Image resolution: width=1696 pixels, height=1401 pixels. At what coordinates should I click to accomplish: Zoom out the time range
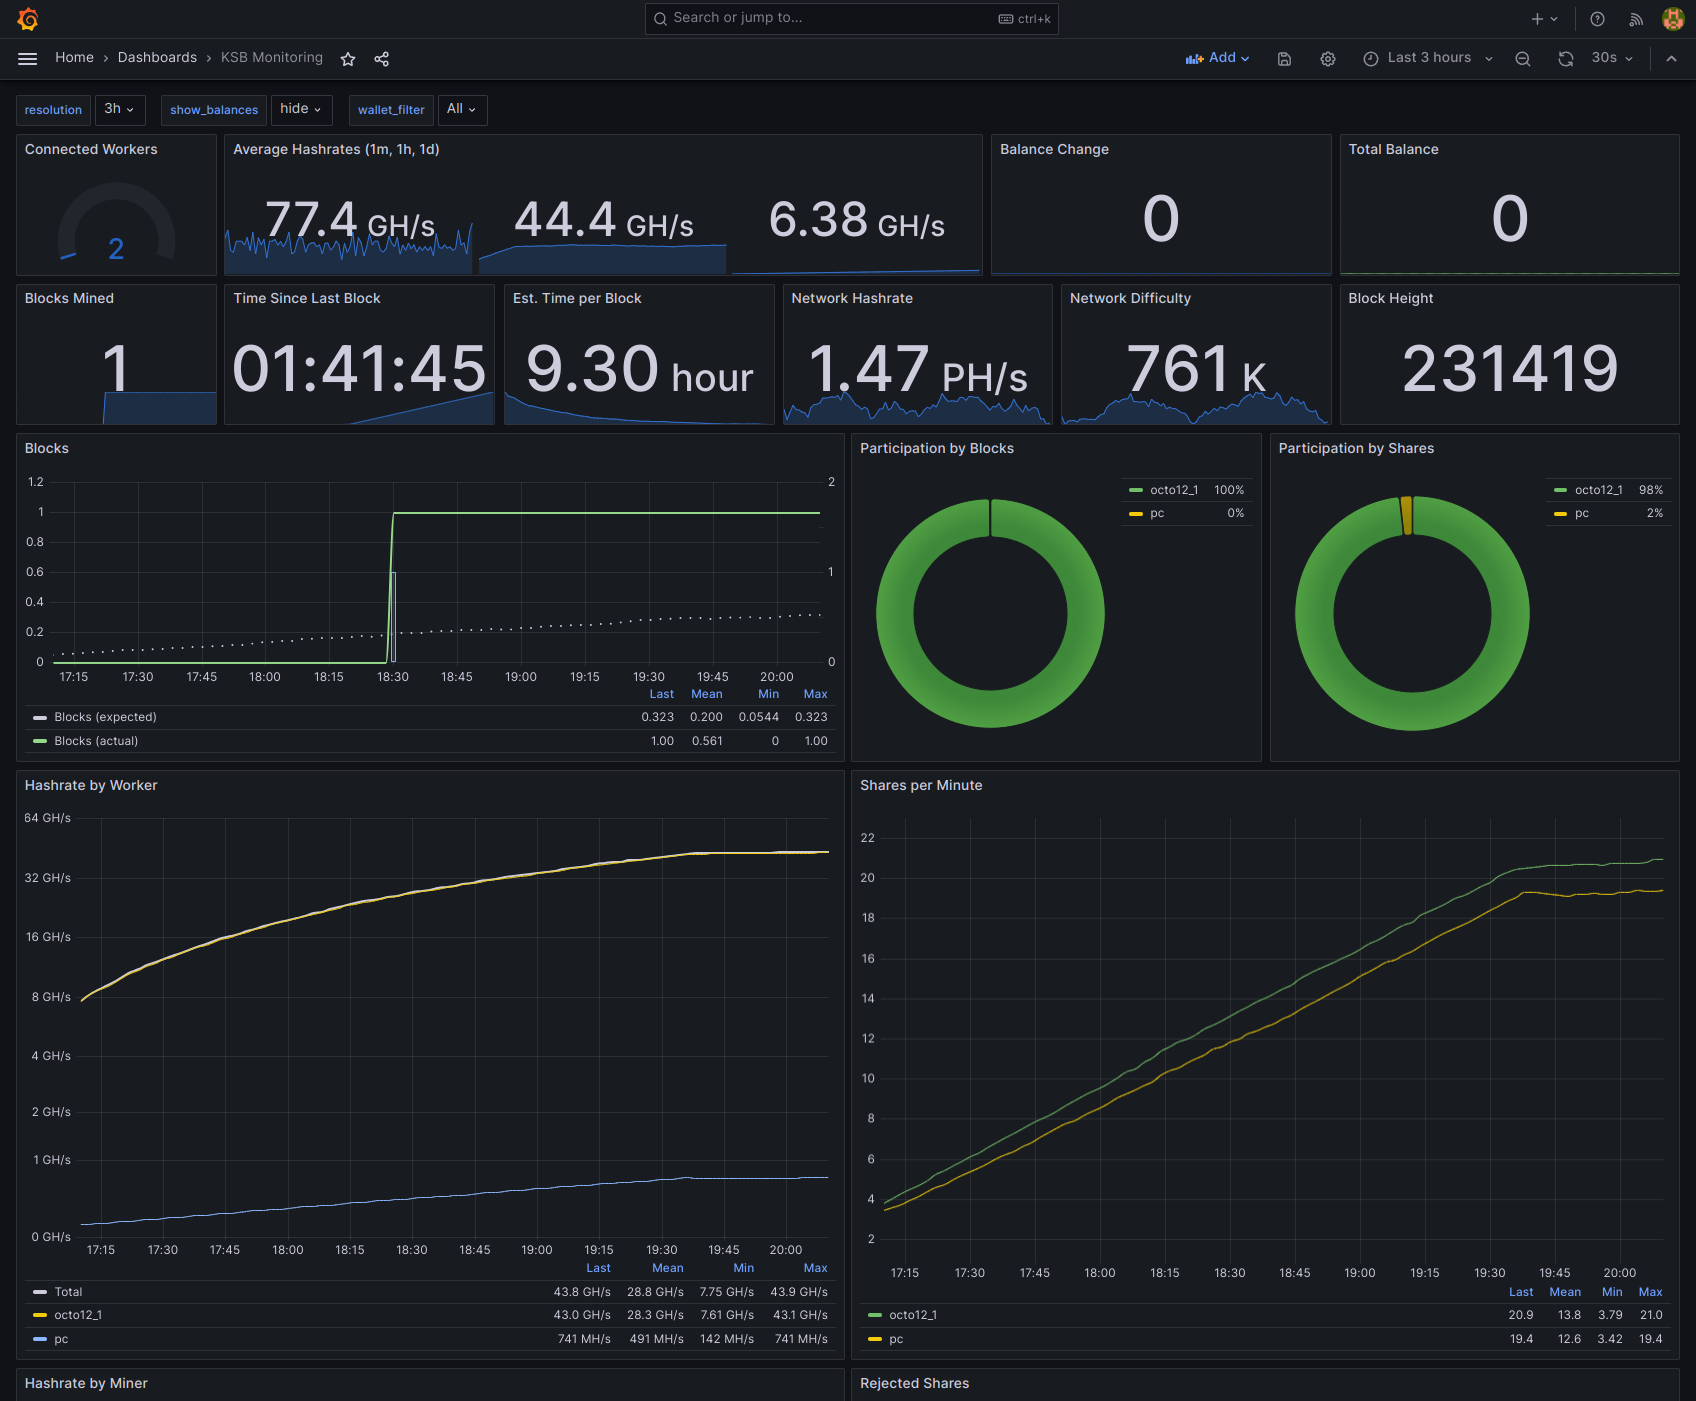pyautogui.click(x=1523, y=59)
